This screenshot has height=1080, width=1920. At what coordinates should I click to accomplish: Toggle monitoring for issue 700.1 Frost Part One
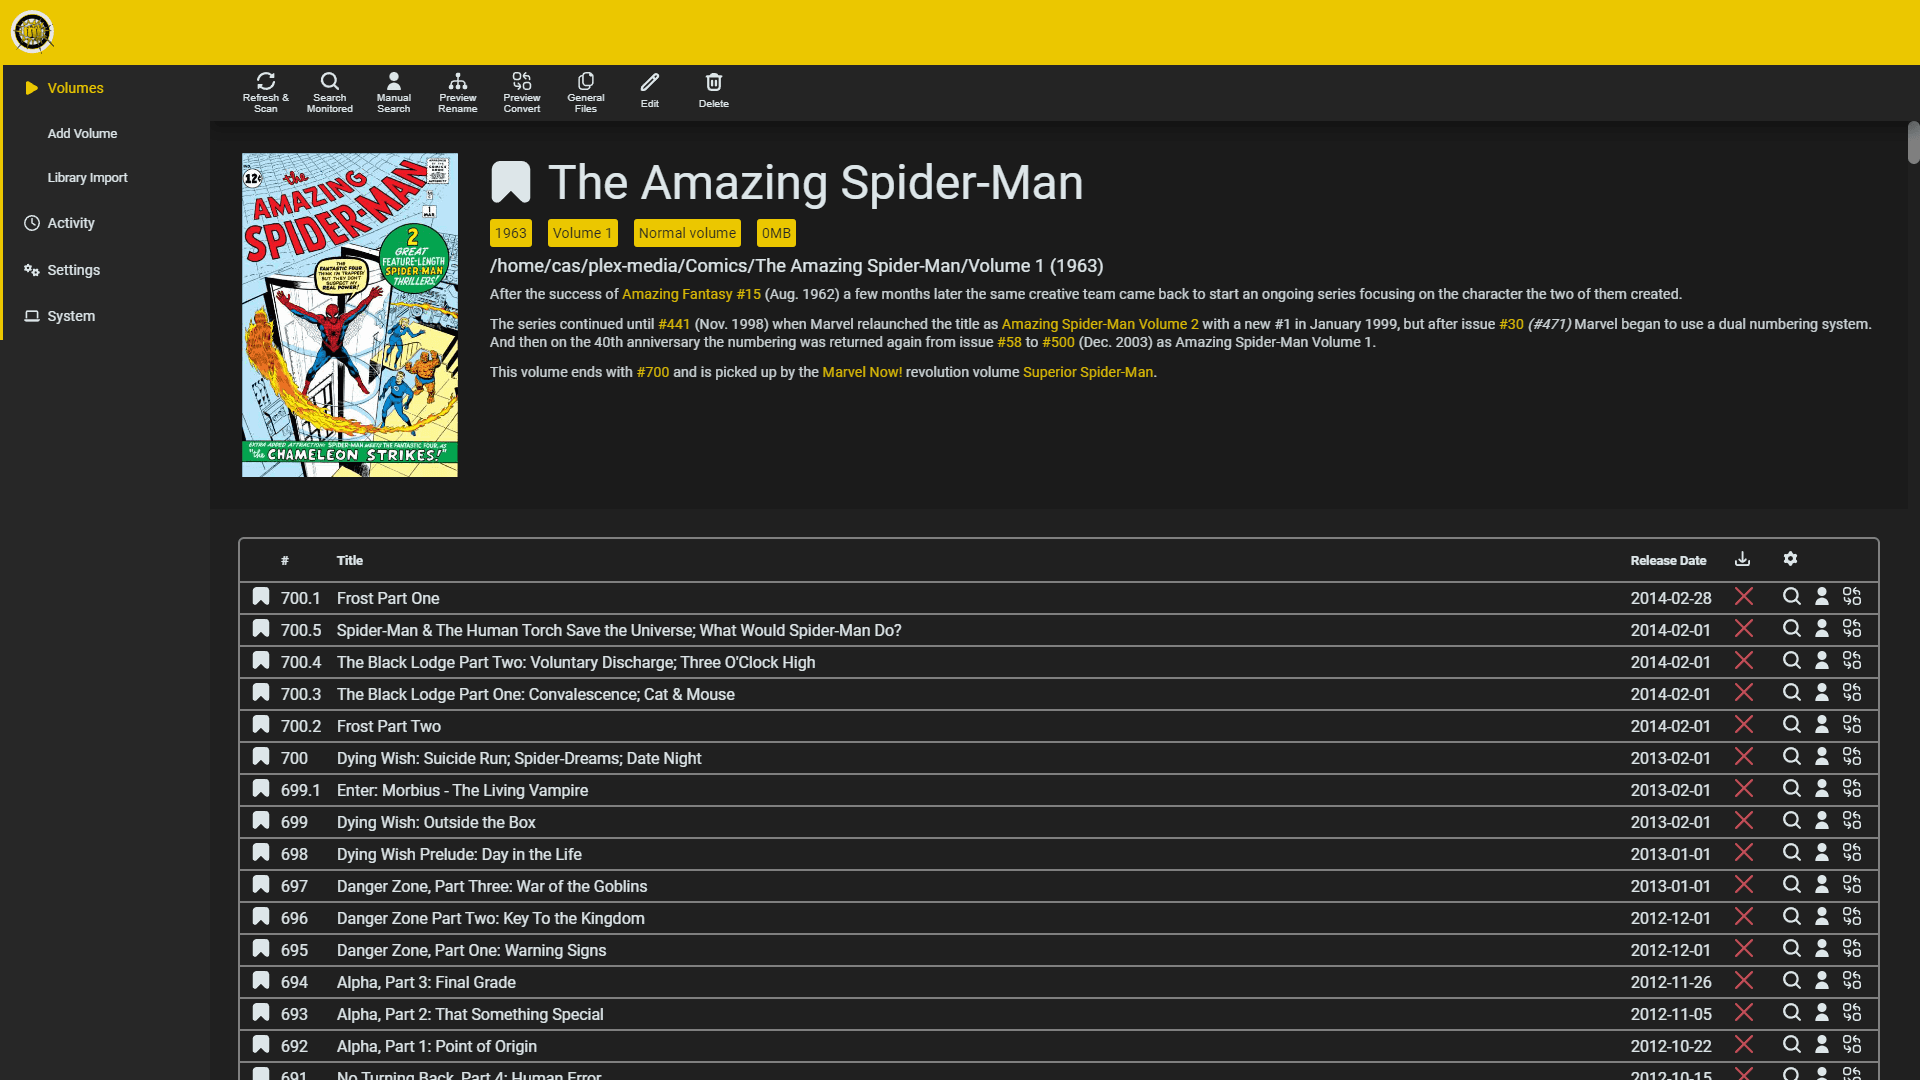[261, 597]
